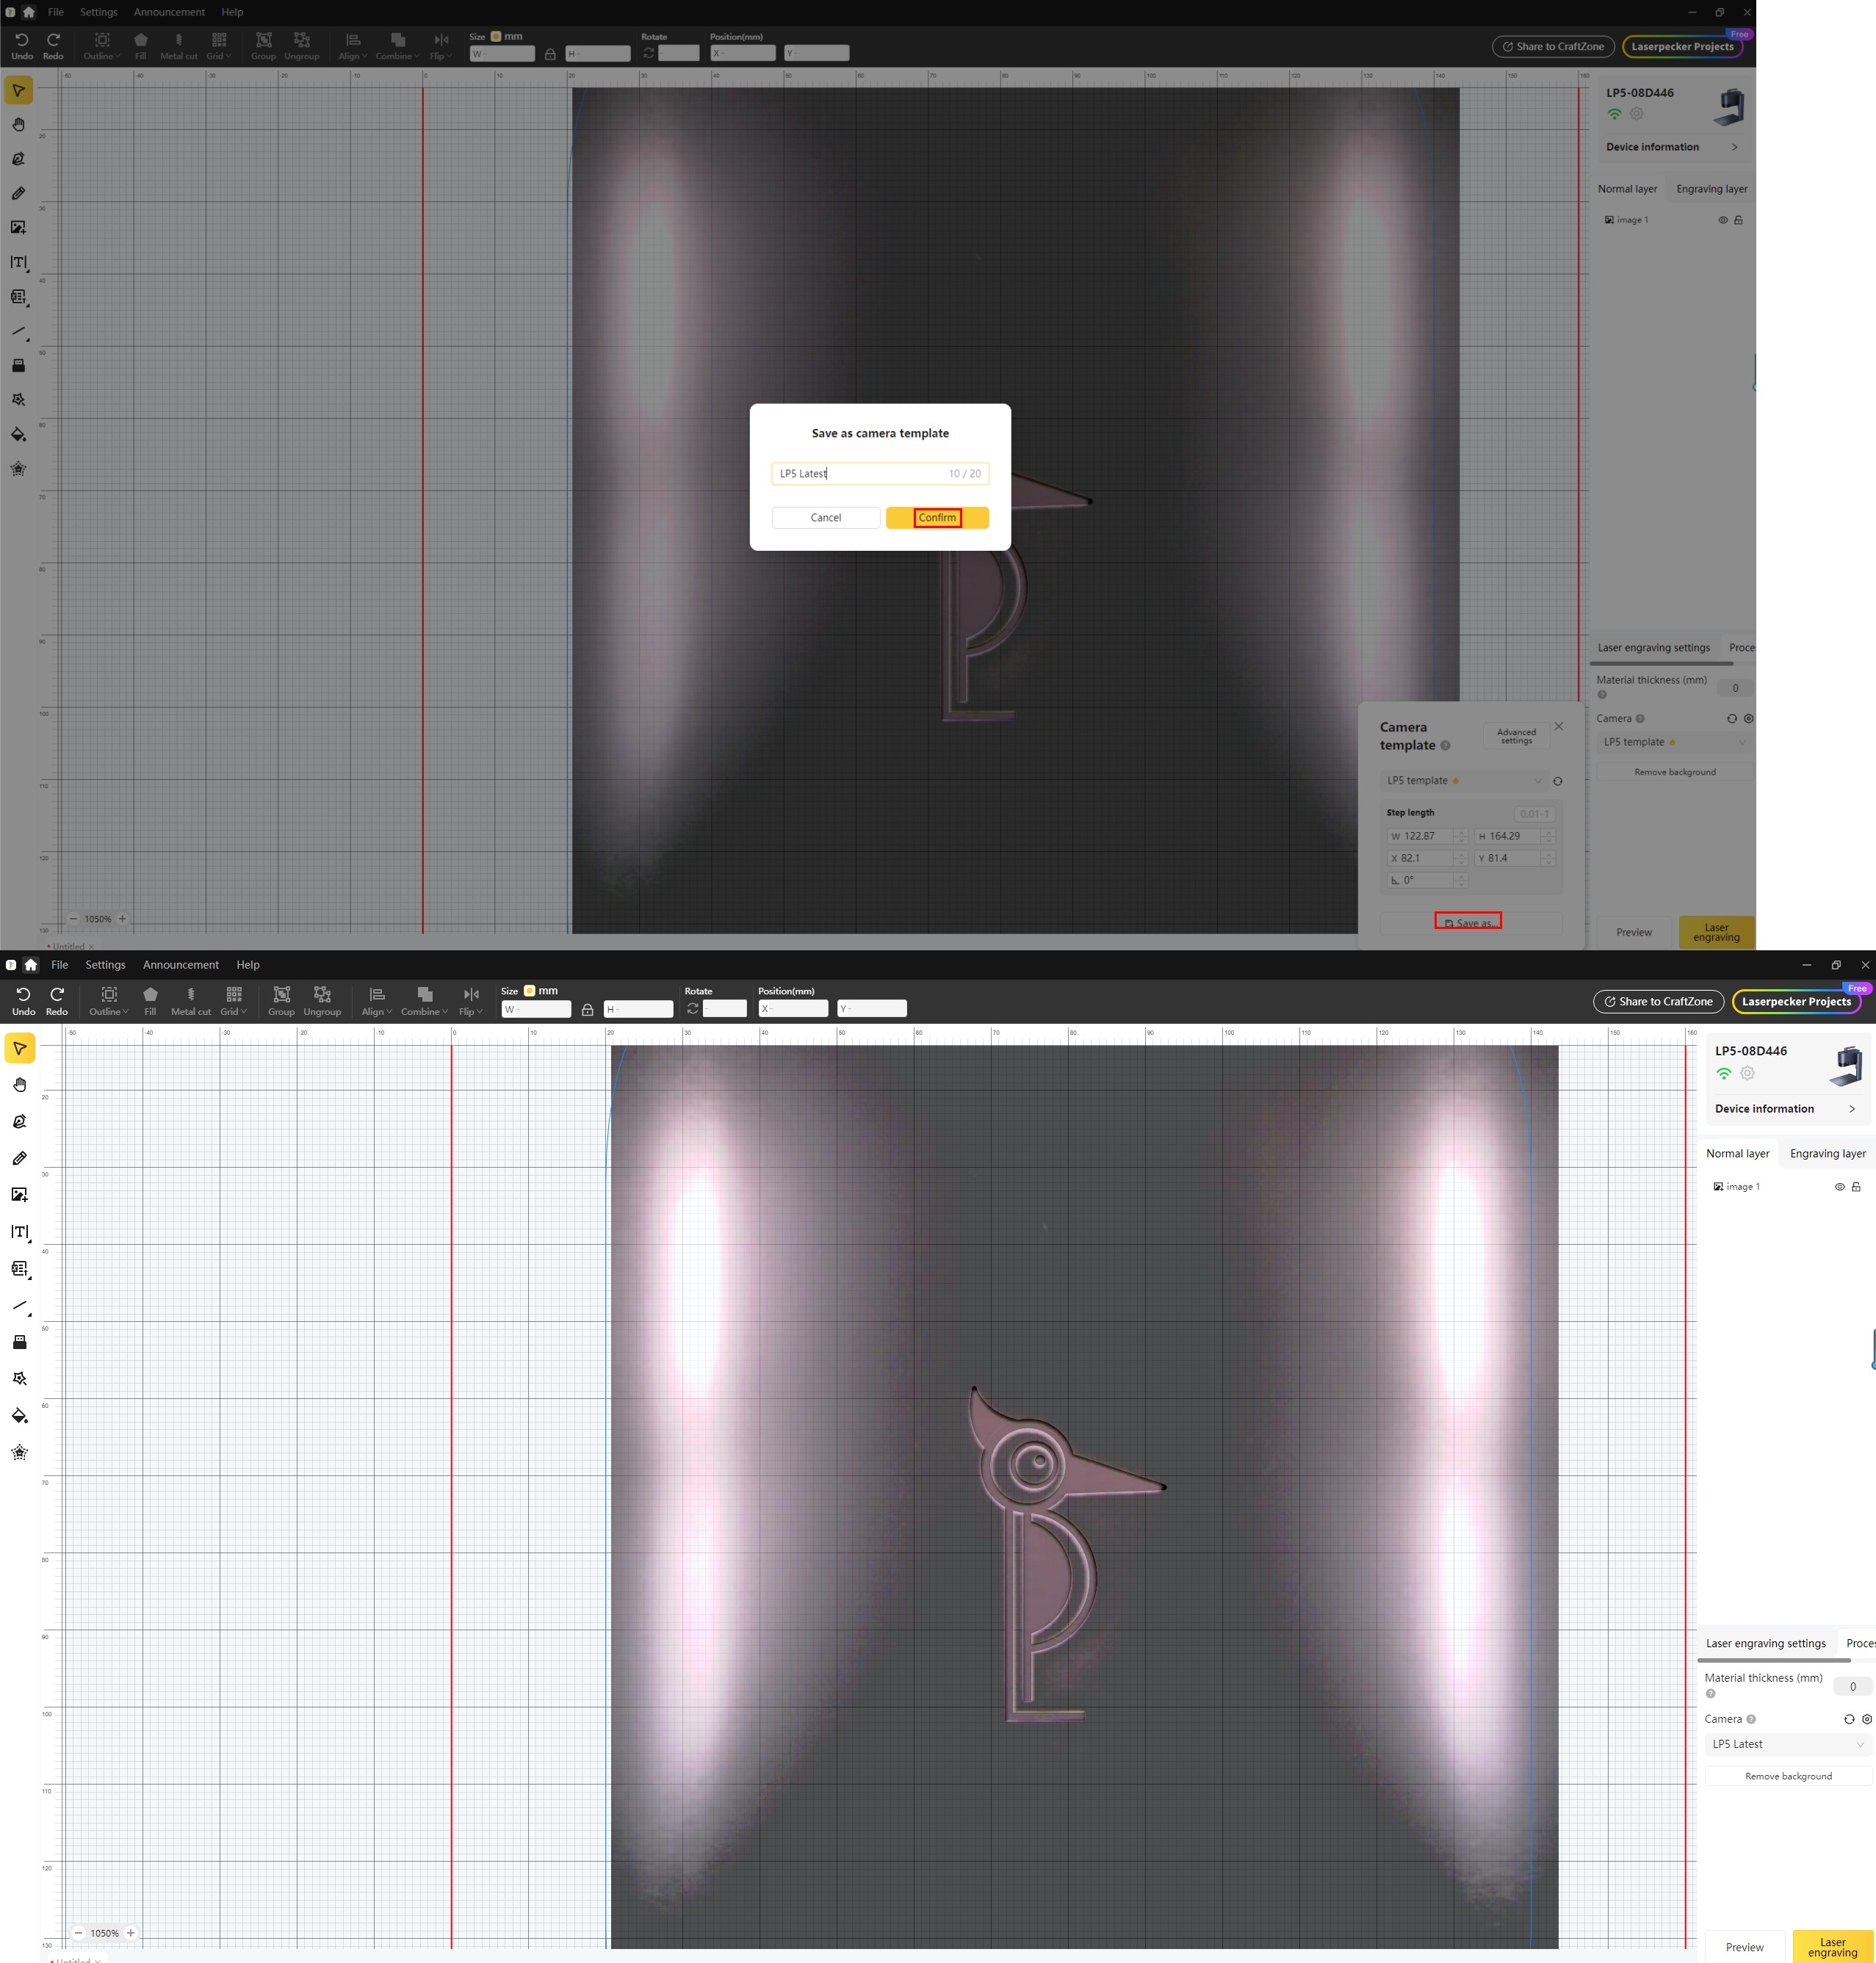Open Announcement menu in lower window
This screenshot has height=1963, width=1876.
[x=180, y=965]
